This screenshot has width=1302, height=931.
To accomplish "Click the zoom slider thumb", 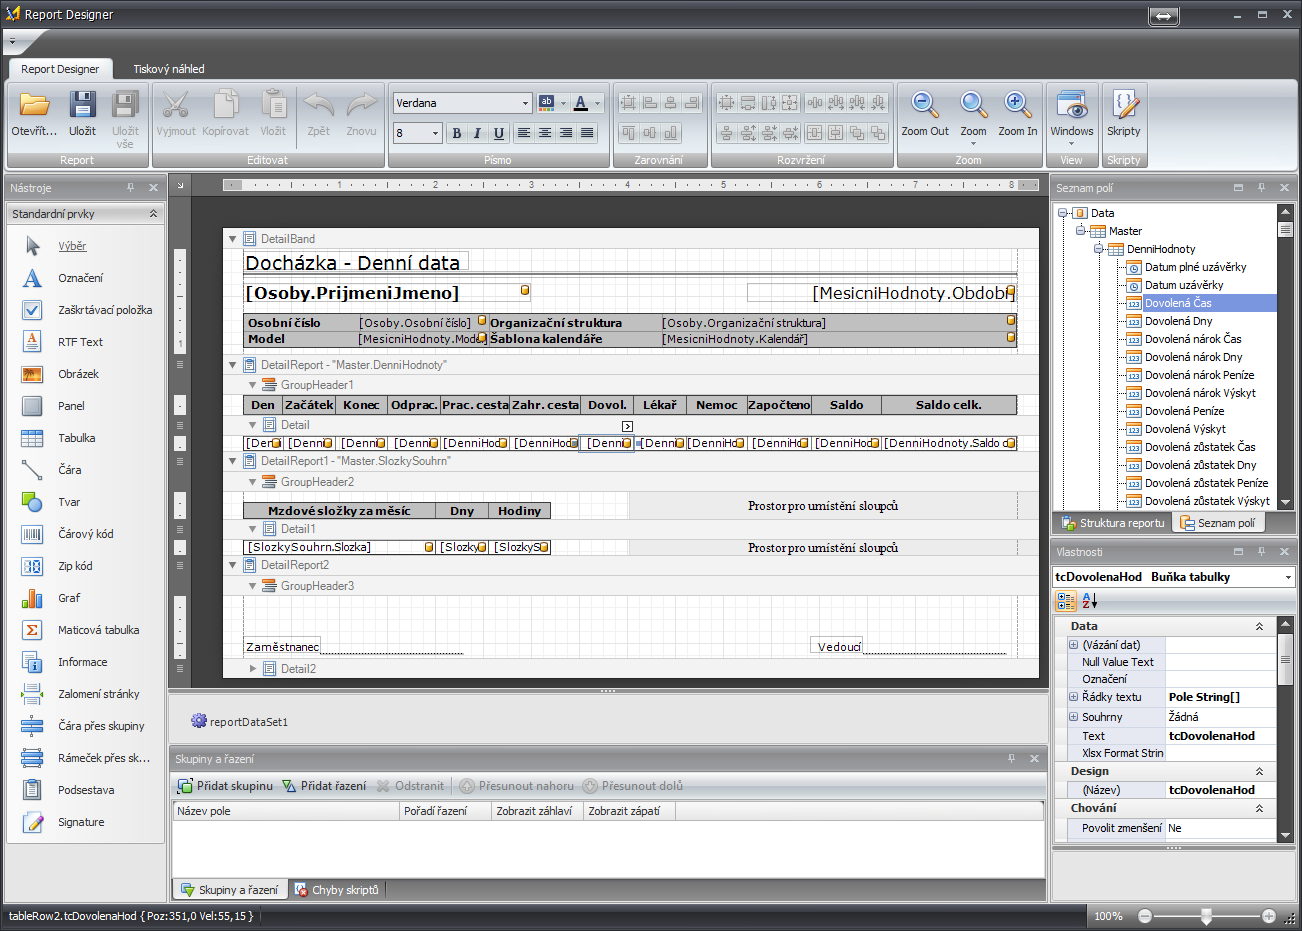I will point(1207,916).
